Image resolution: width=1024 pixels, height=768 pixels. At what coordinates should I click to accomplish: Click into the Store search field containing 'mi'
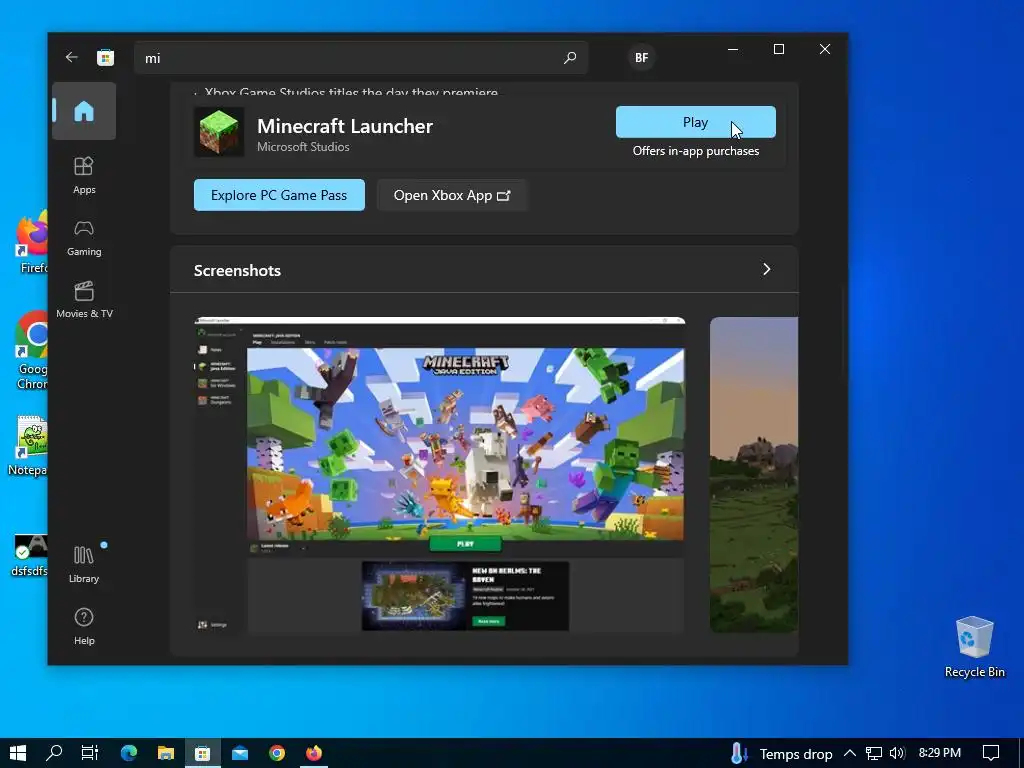click(360, 57)
